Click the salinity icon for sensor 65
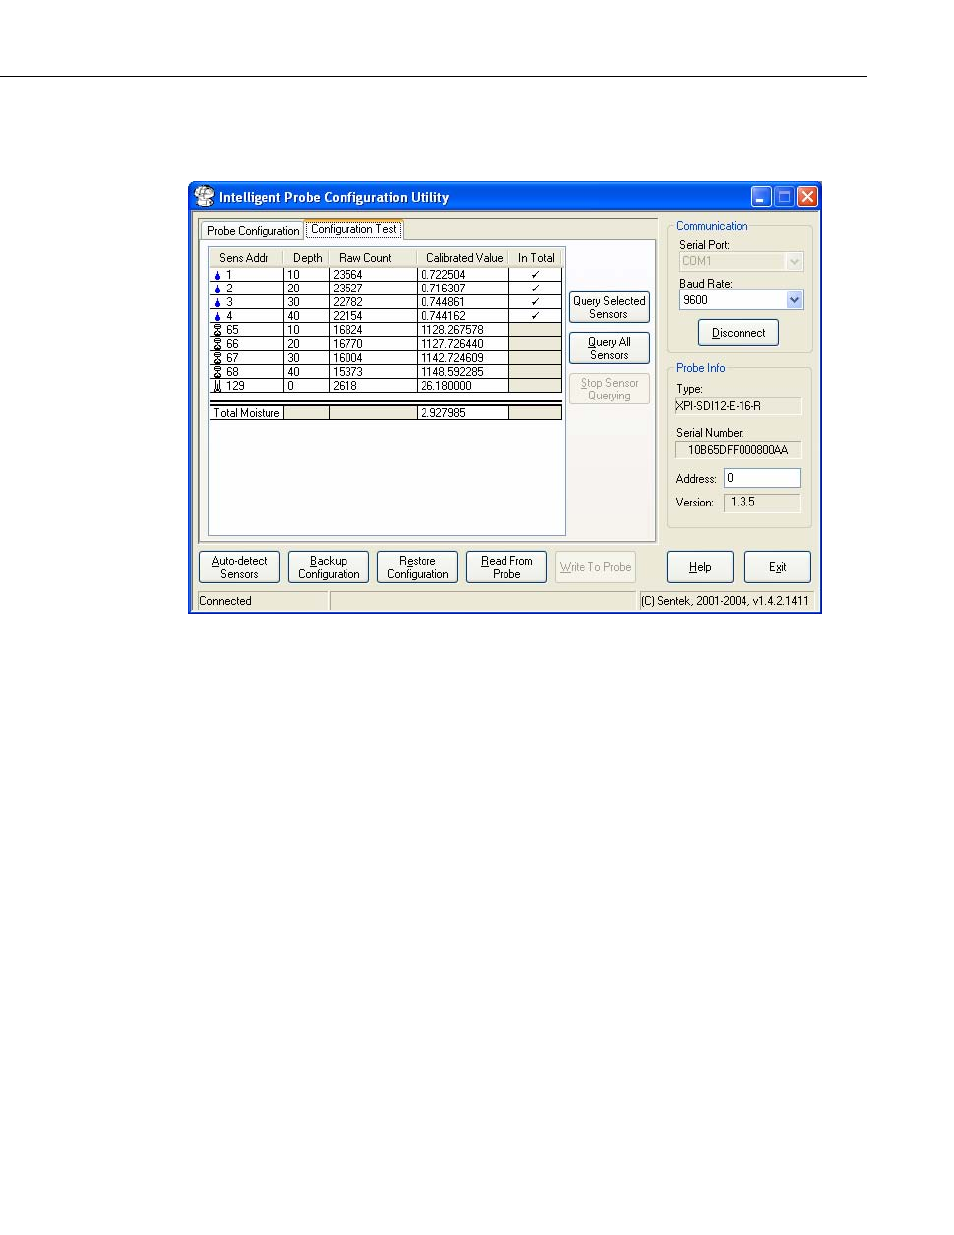The width and height of the screenshot is (954, 1235). [x=217, y=330]
